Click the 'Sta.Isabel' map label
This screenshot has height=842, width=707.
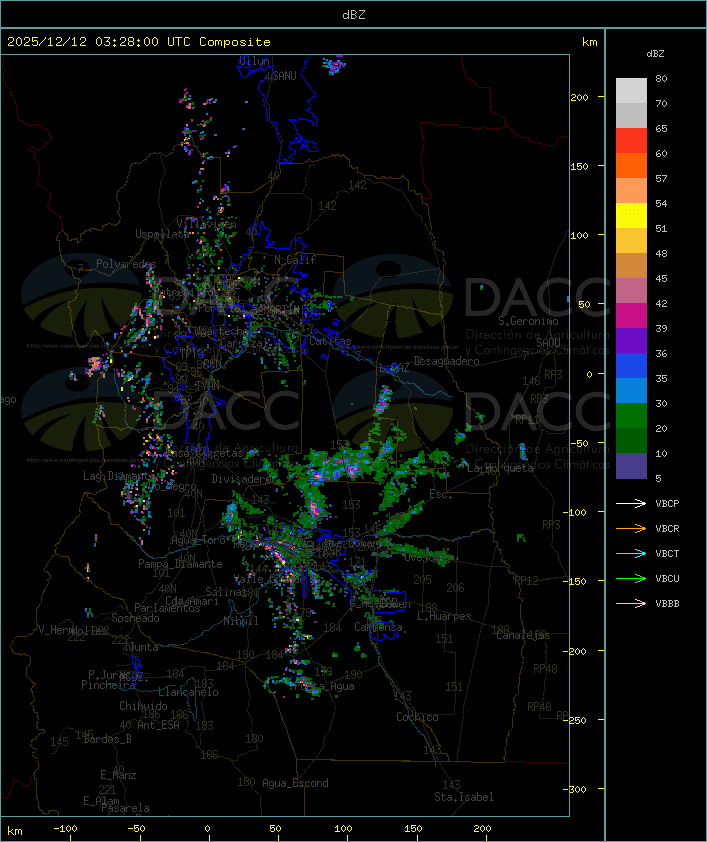click(x=464, y=797)
